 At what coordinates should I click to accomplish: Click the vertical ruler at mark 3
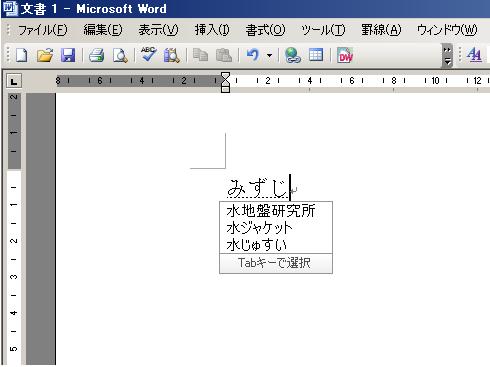tap(14, 277)
